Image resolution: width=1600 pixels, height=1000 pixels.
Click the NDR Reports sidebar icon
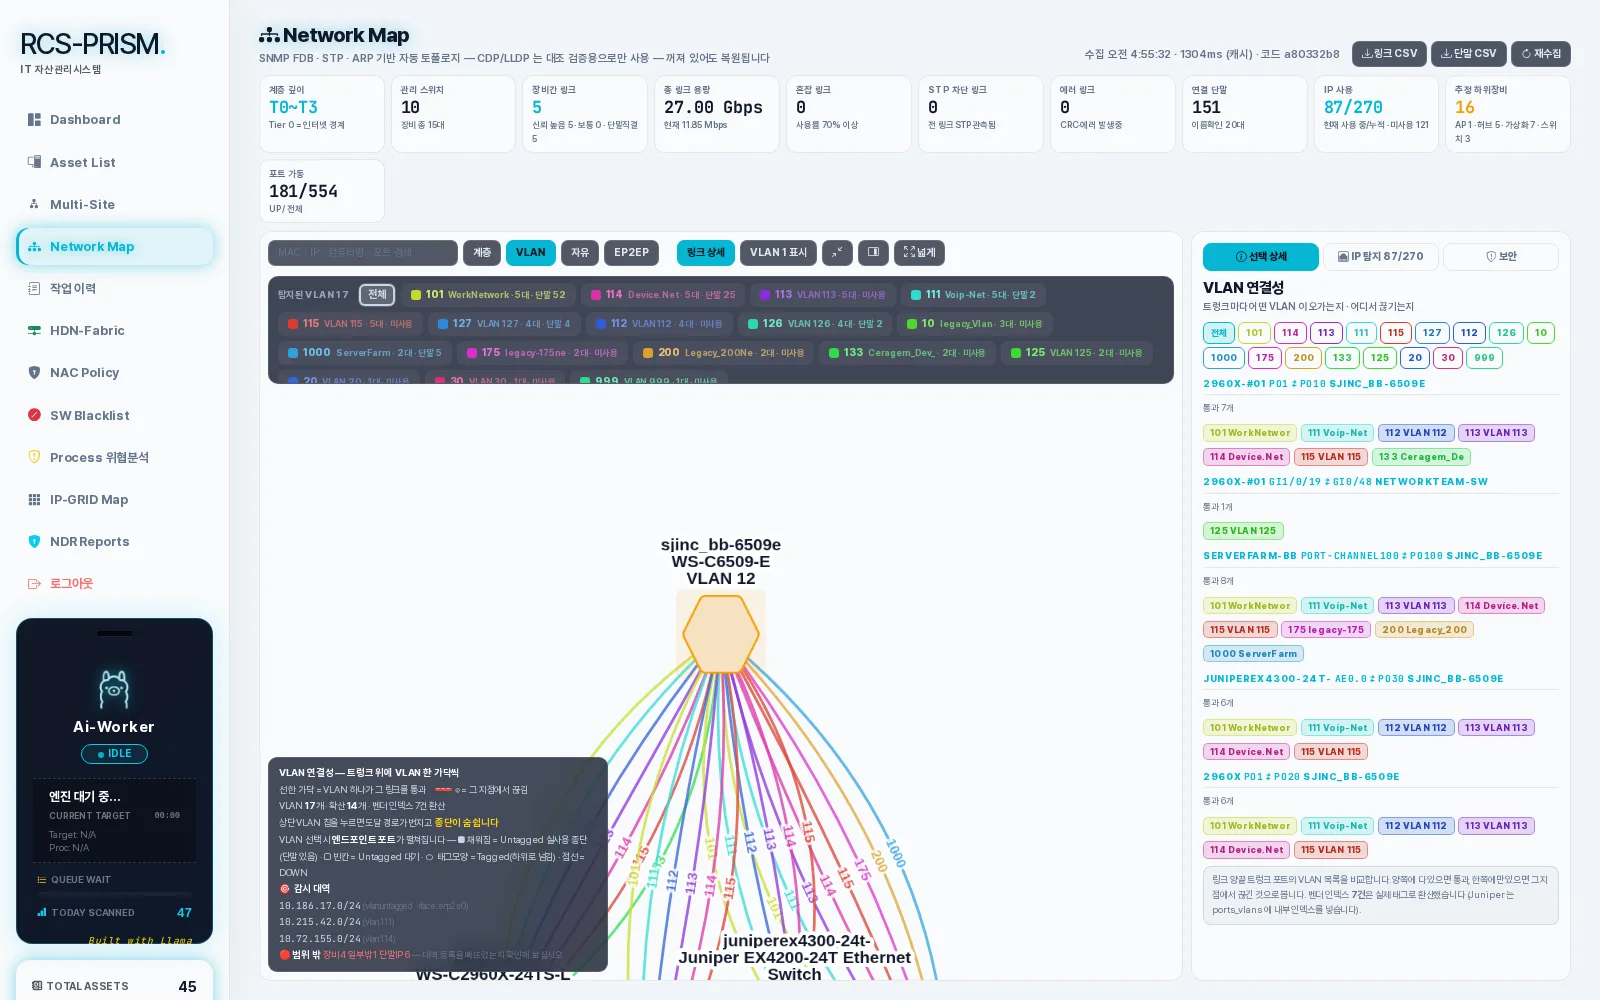(34, 541)
